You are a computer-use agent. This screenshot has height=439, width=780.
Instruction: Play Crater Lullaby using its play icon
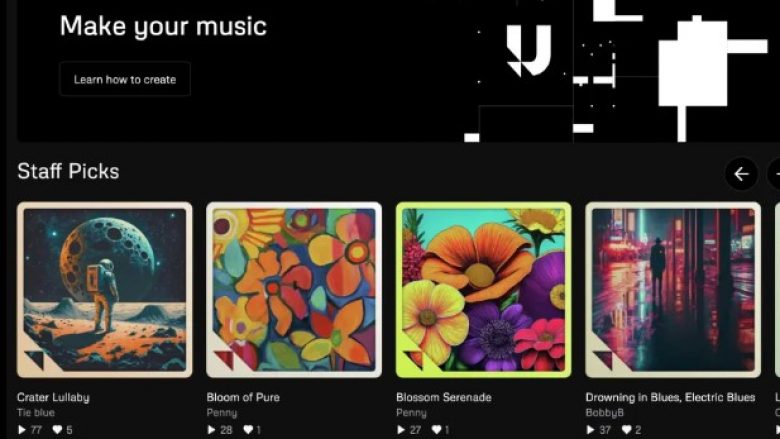click(21, 430)
